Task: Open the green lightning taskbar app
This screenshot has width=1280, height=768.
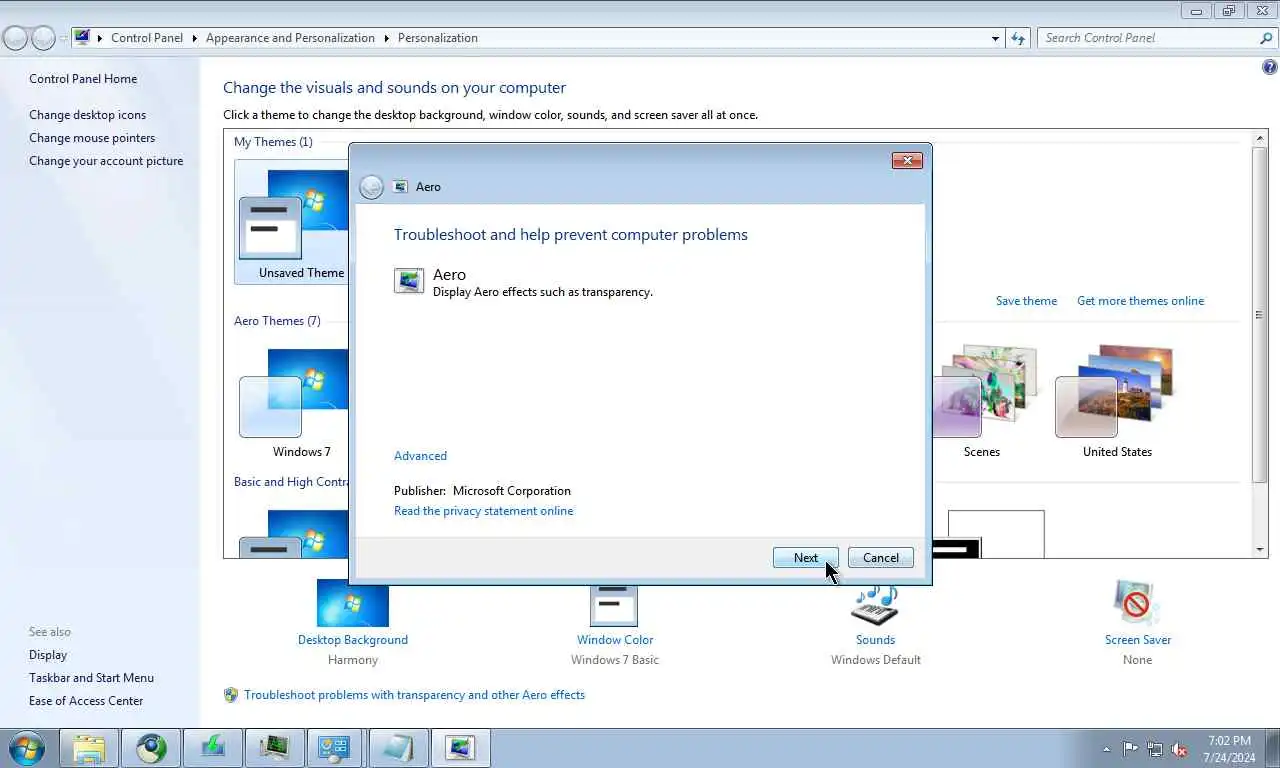Action: 212,748
